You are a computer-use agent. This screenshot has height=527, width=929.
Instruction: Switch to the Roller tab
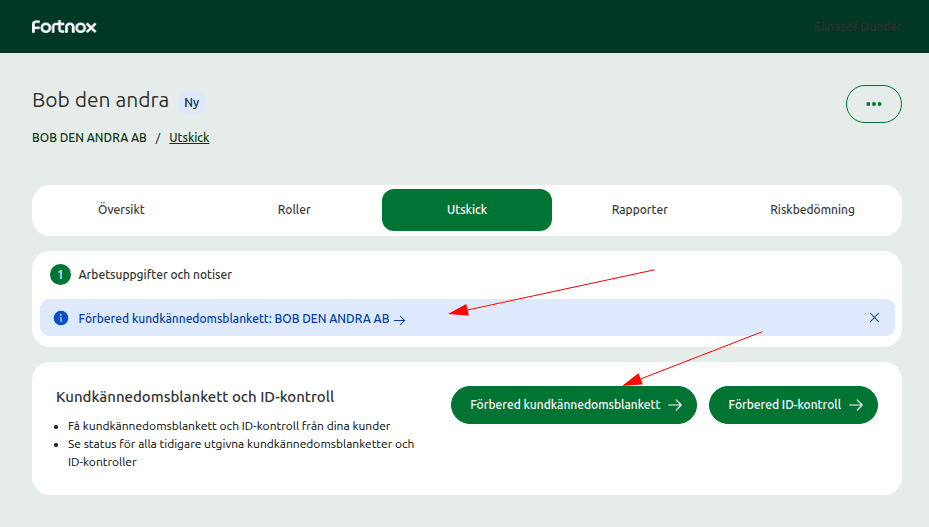click(294, 210)
